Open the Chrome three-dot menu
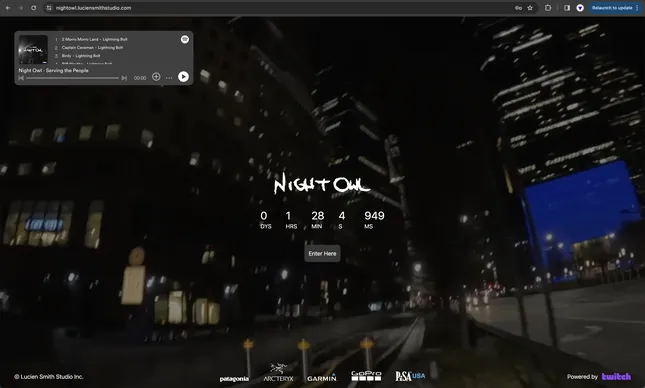Image resolution: width=645 pixels, height=388 pixels. pos(637,8)
